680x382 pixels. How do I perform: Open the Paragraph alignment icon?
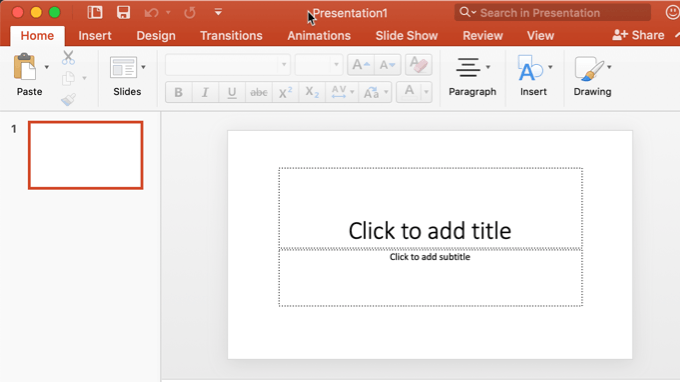468,67
